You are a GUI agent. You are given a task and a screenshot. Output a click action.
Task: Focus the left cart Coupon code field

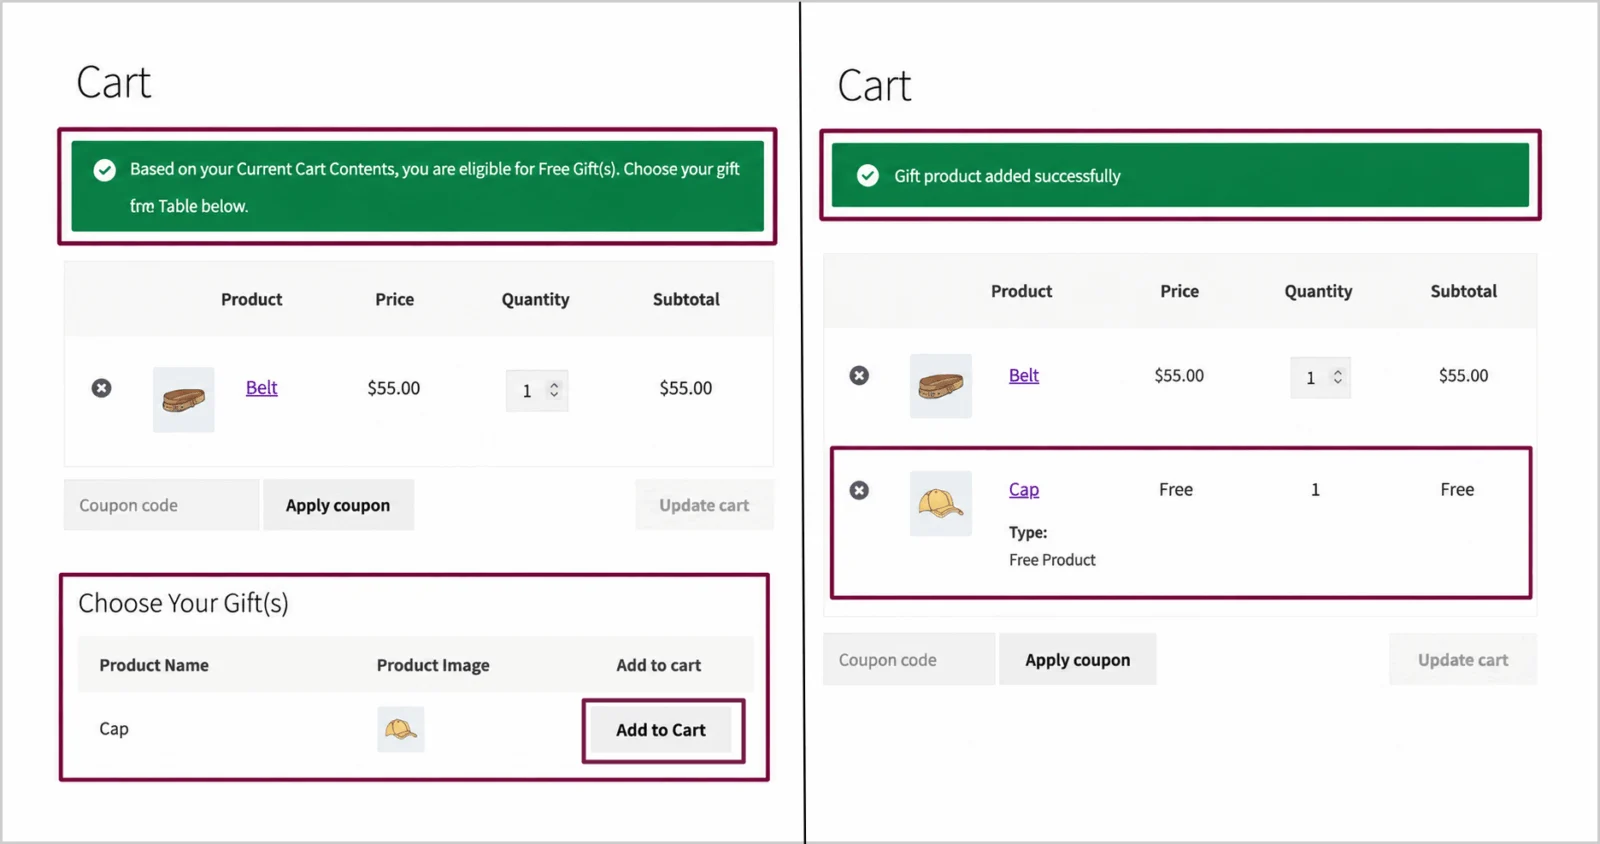(162, 505)
